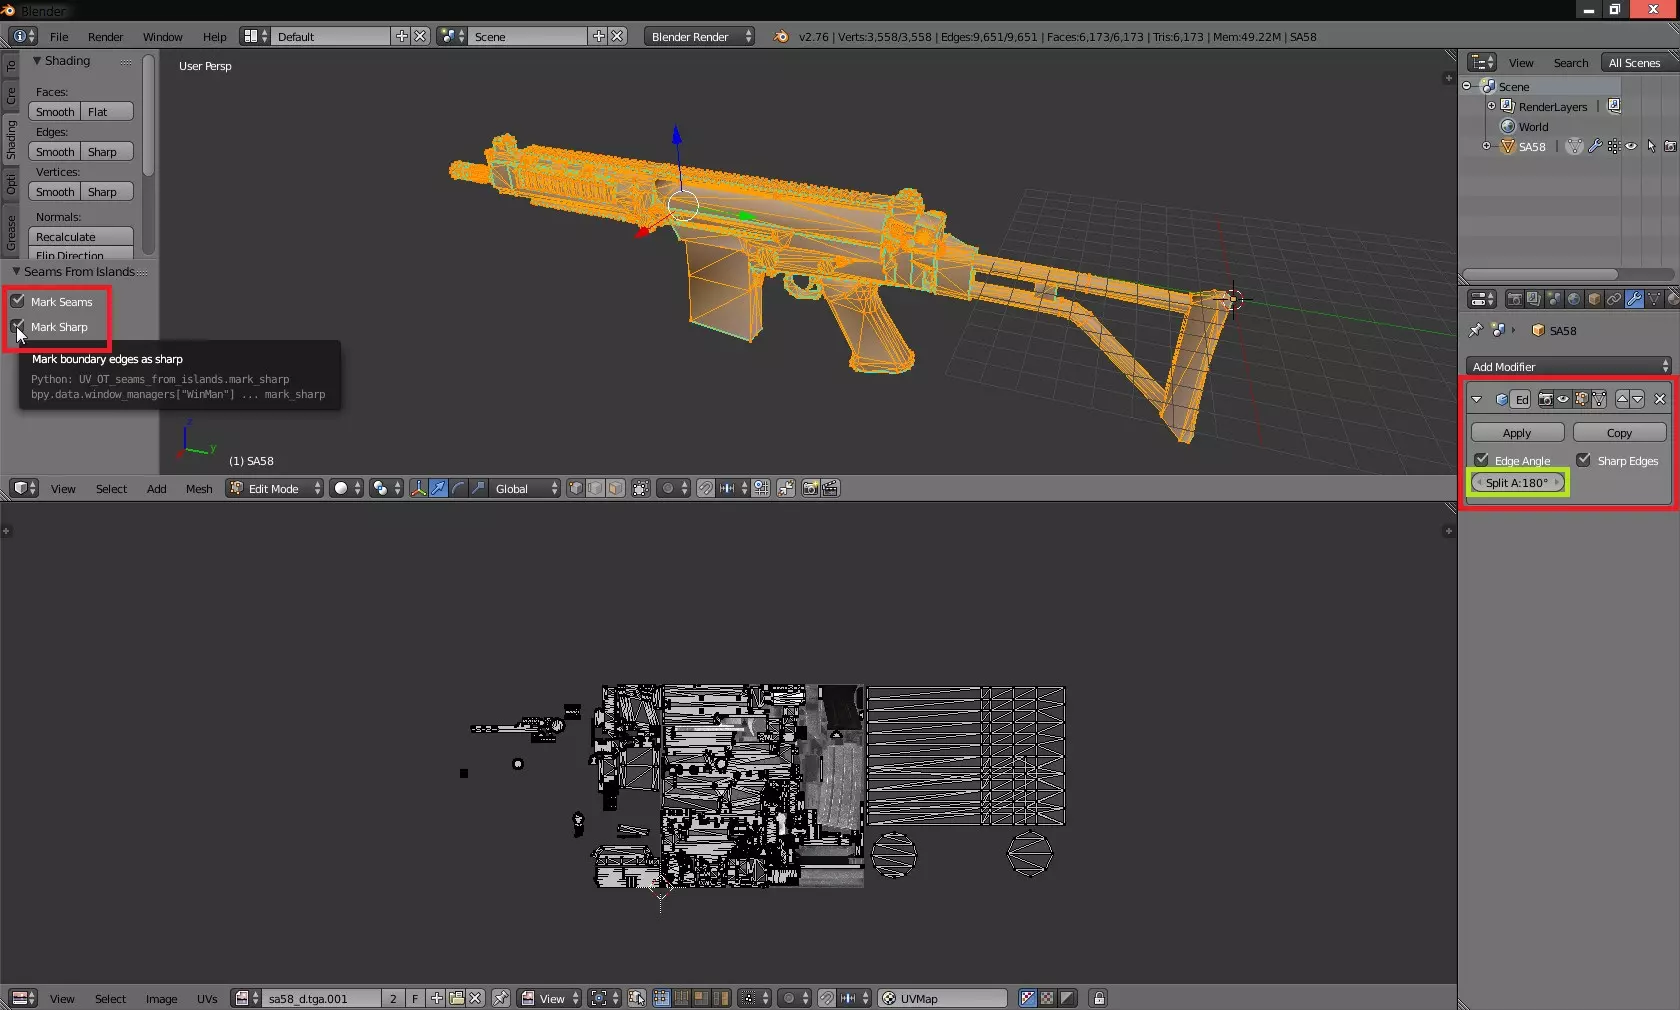Expand the RenderLayers tree entry

point(1491,106)
